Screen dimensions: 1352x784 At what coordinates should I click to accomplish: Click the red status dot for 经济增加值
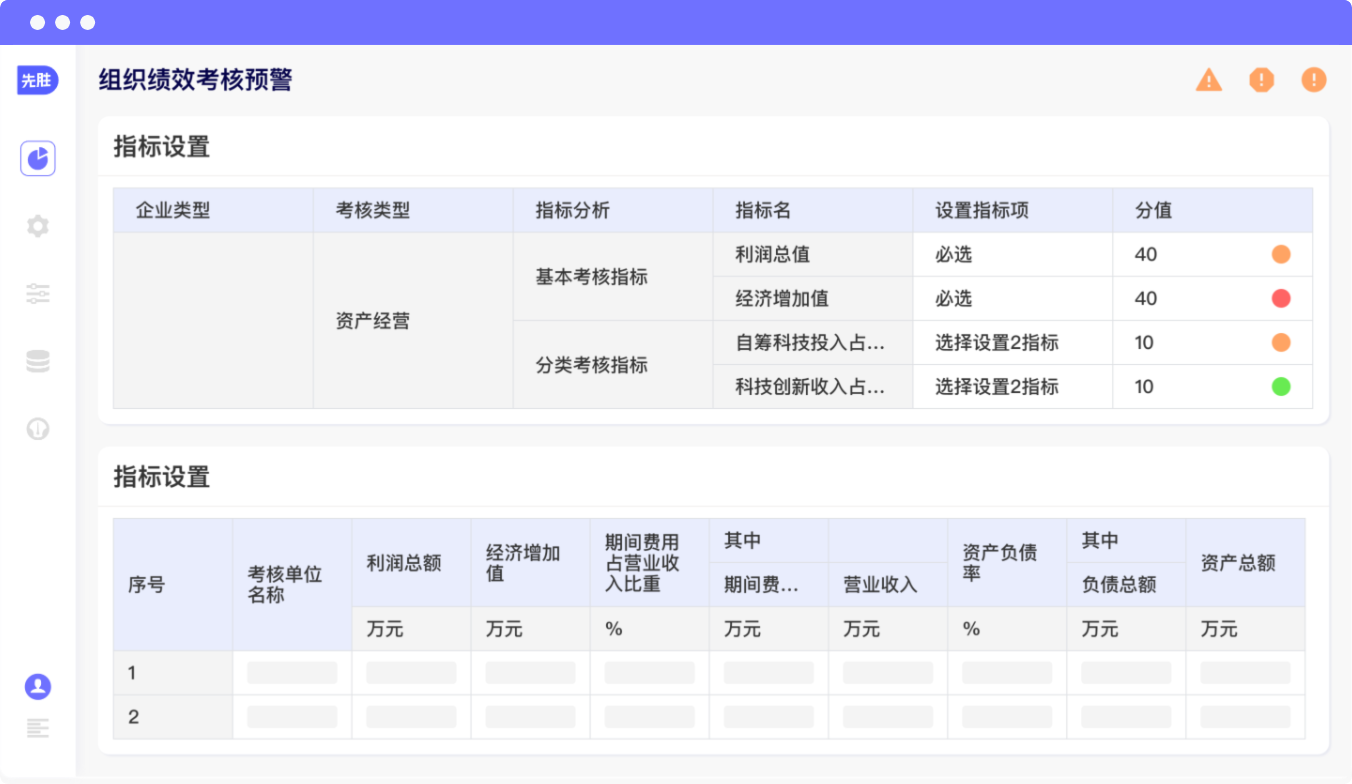tap(1281, 299)
